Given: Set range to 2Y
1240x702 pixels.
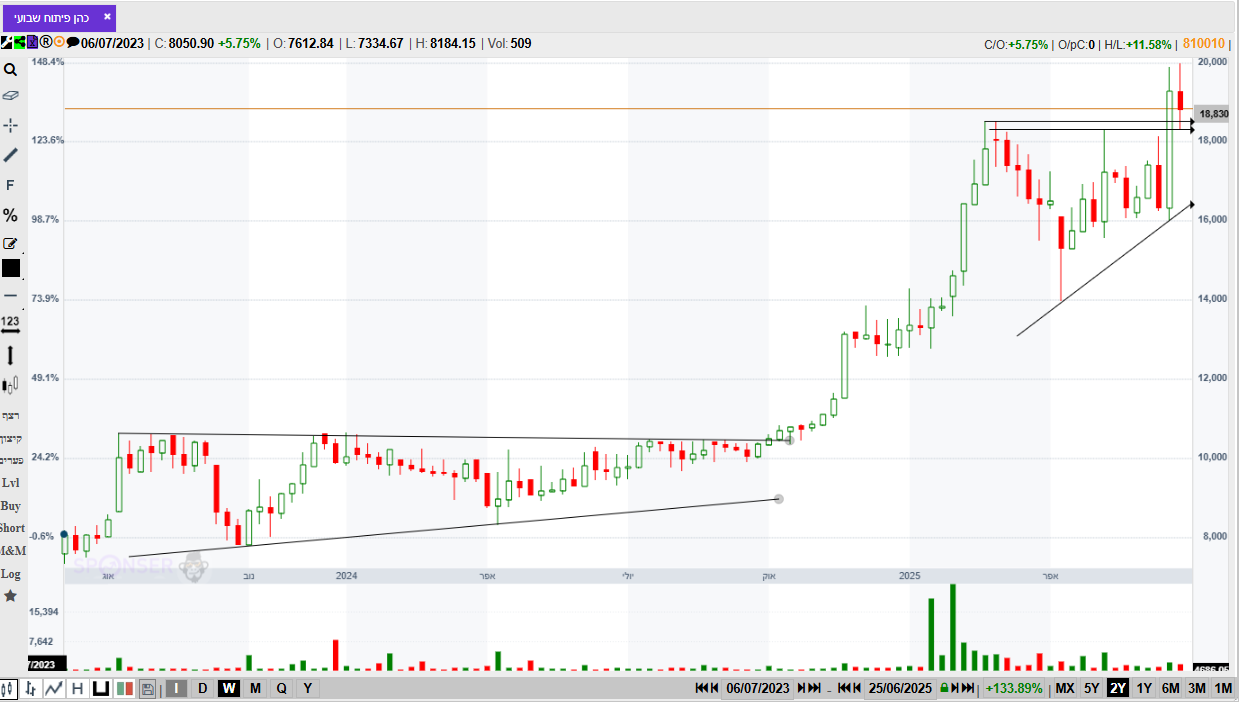Looking at the screenshot, I should coord(1118,688).
